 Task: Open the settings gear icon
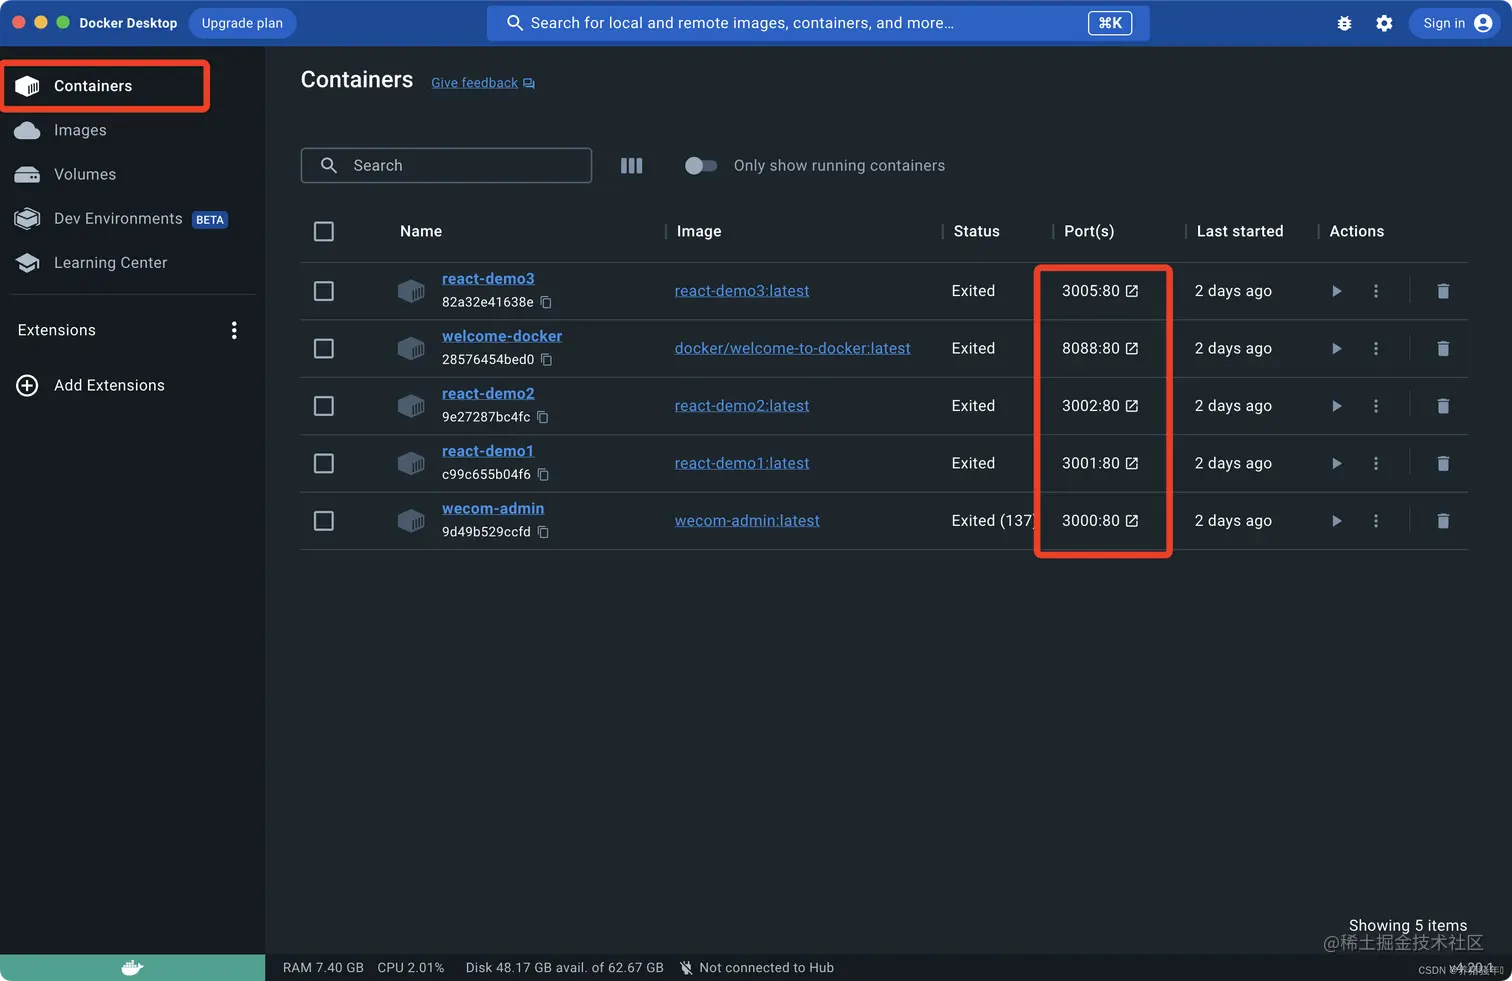[1384, 23]
